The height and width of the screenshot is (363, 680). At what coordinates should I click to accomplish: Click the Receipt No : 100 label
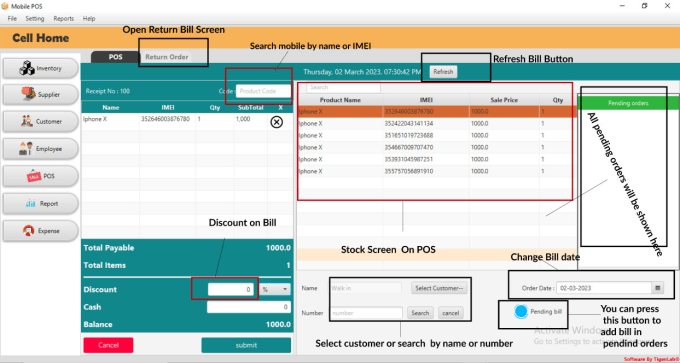click(x=108, y=91)
